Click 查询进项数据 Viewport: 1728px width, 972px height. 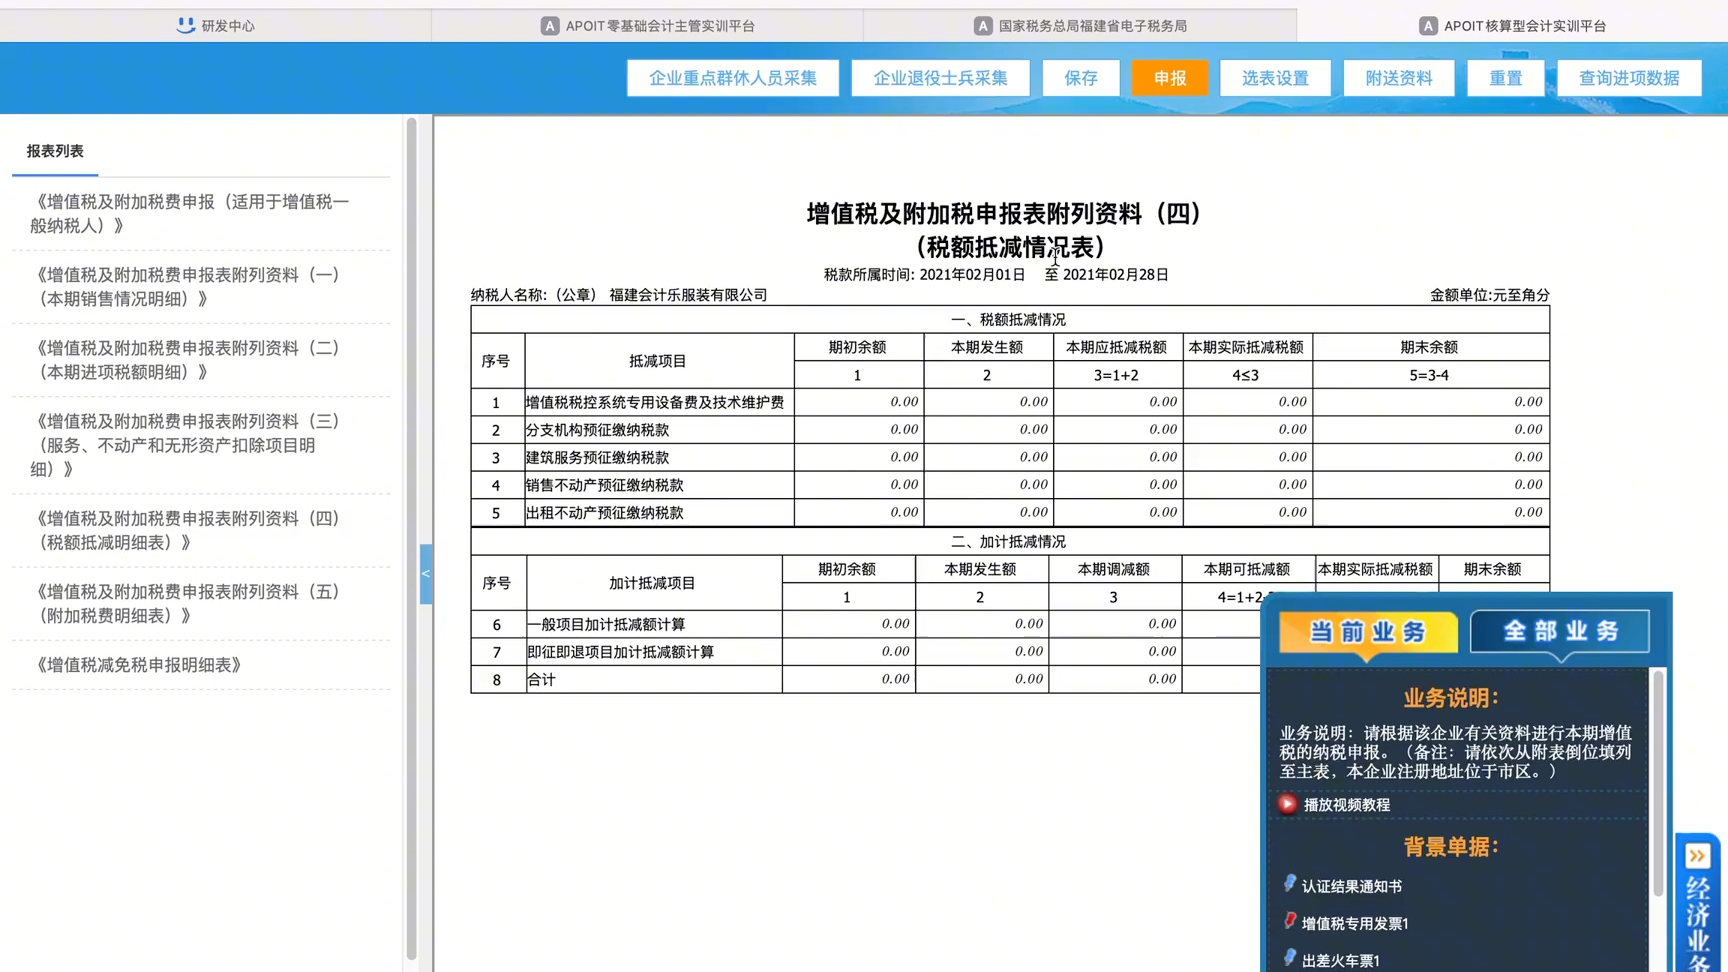(1629, 77)
